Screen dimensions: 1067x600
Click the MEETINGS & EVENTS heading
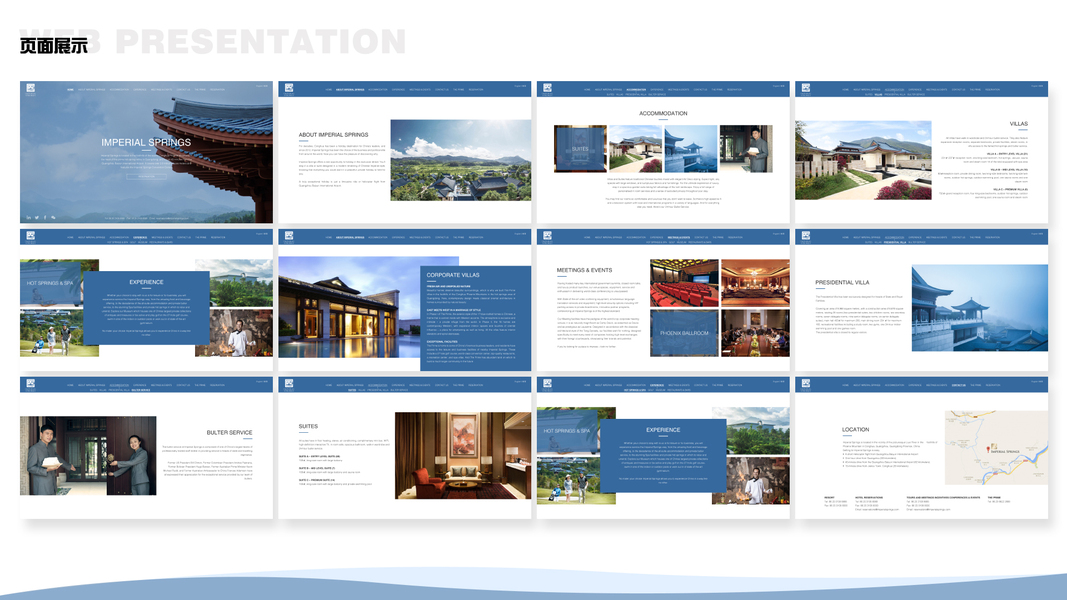click(585, 270)
